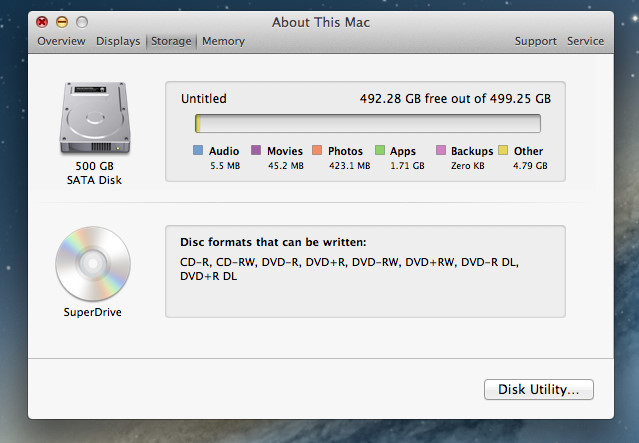Click the yellow Other legend swatch
This screenshot has height=443, width=639.
(x=503, y=150)
